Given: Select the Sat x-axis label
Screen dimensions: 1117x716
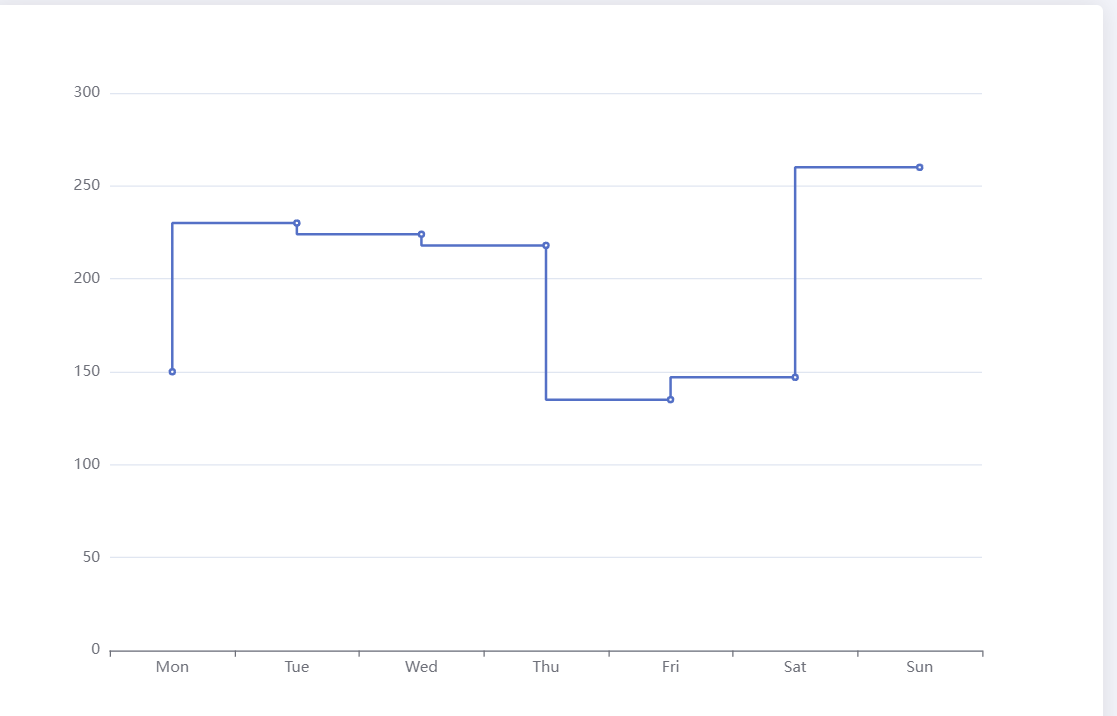Looking at the screenshot, I should click(x=795, y=667).
